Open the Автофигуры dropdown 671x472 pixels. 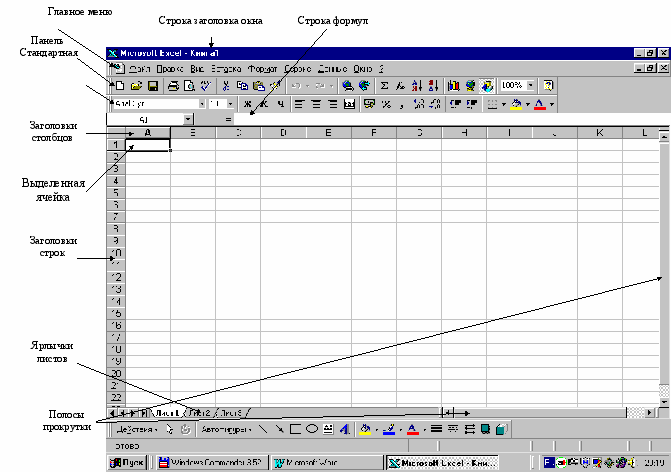[x=226, y=429]
